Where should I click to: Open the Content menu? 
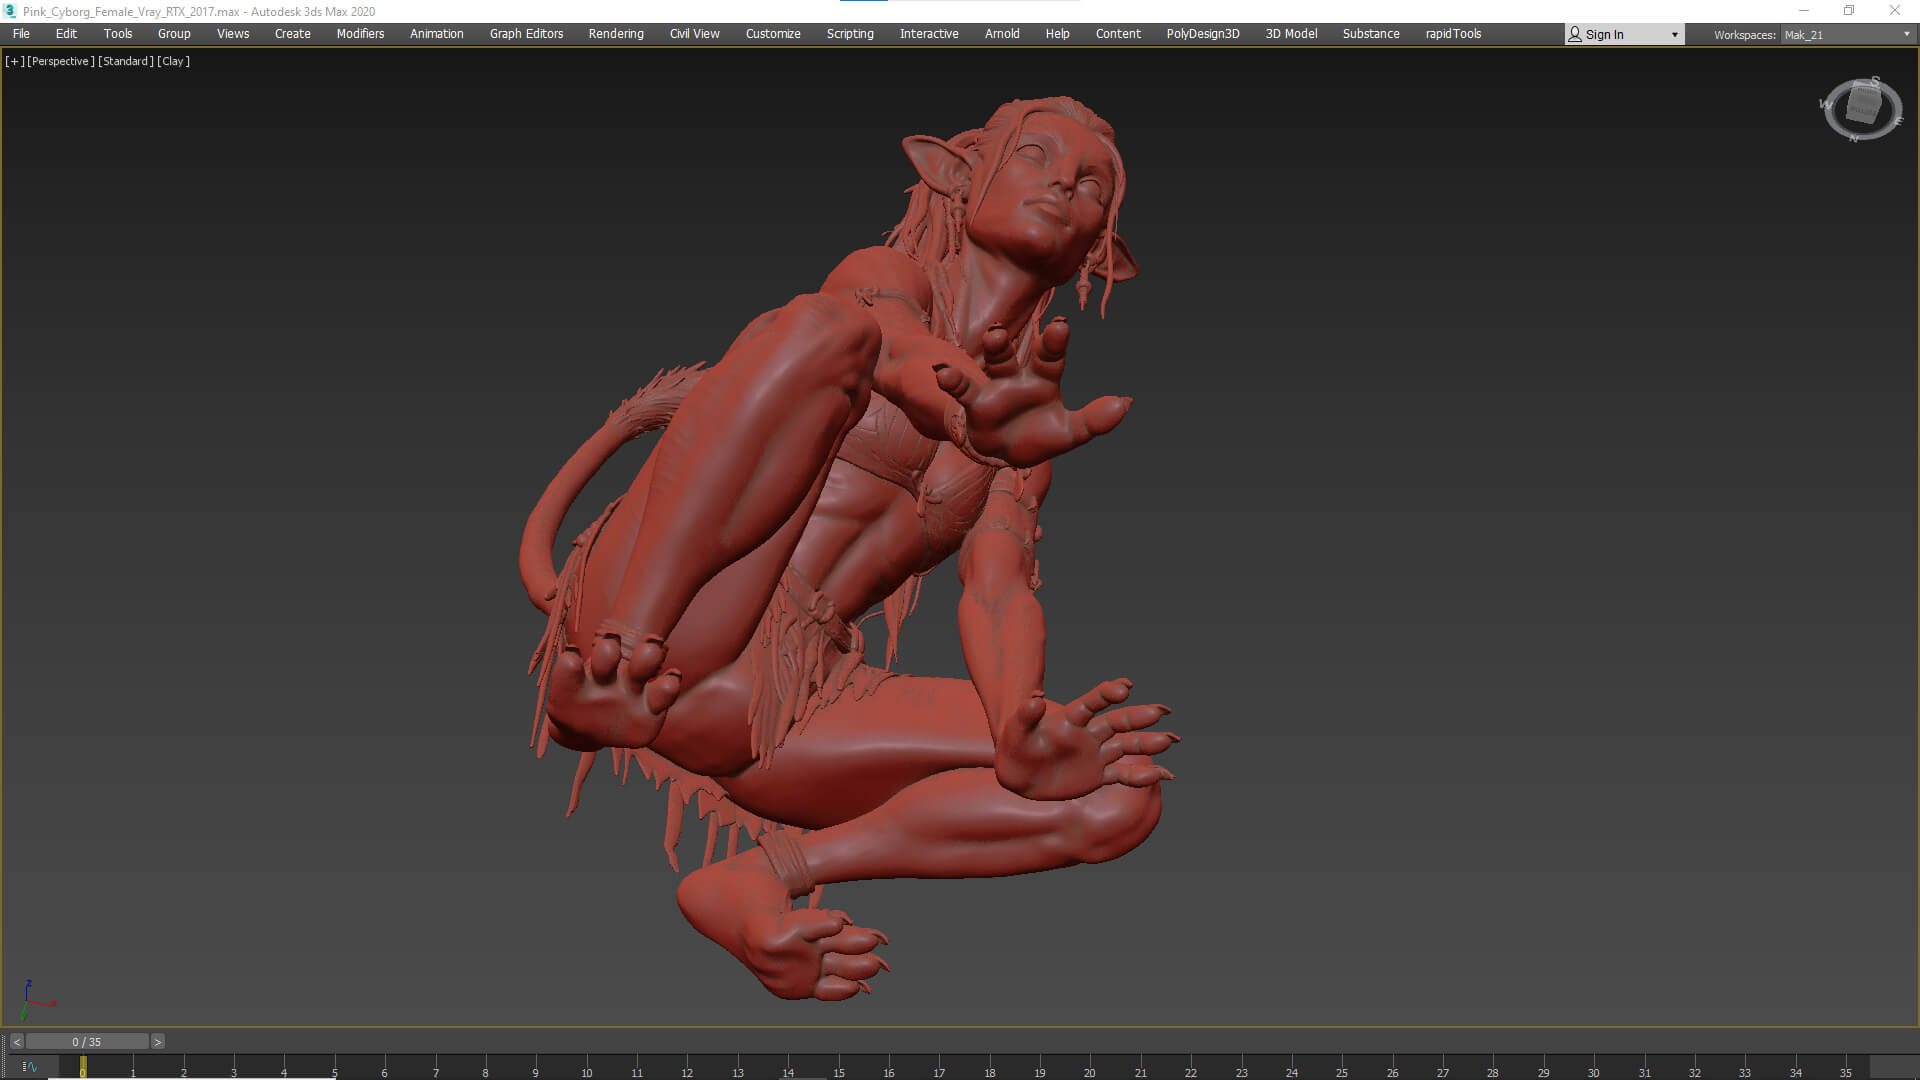pos(1118,34)
